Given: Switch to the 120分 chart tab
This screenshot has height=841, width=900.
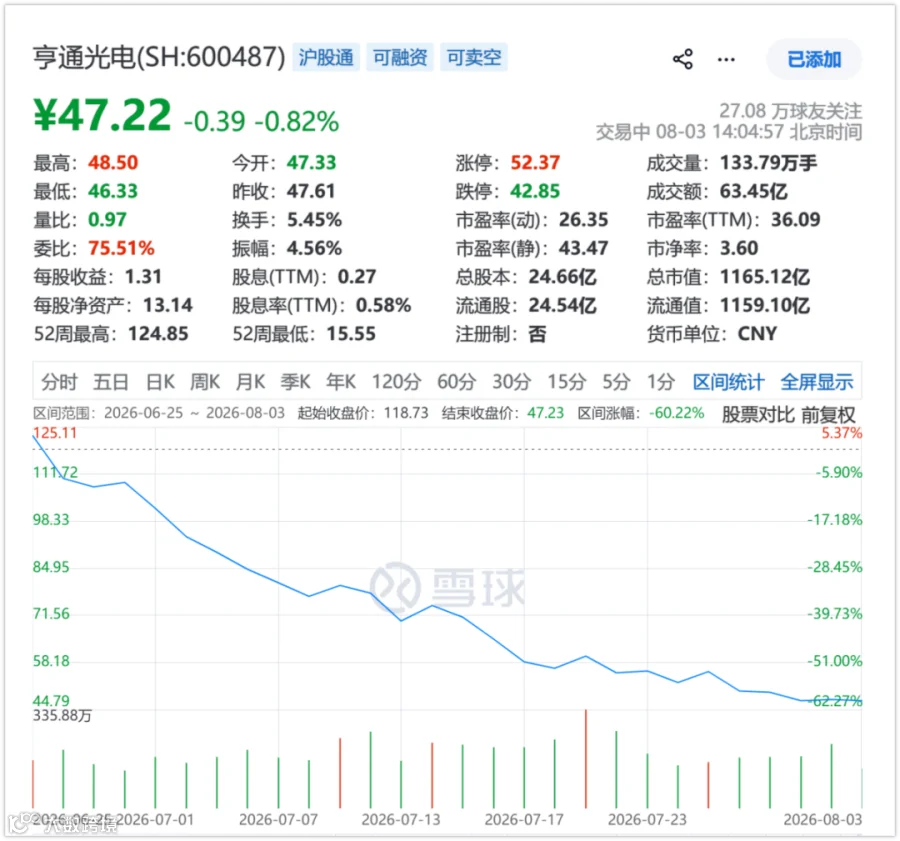Looking at the screenshot, I should (397, 382).
